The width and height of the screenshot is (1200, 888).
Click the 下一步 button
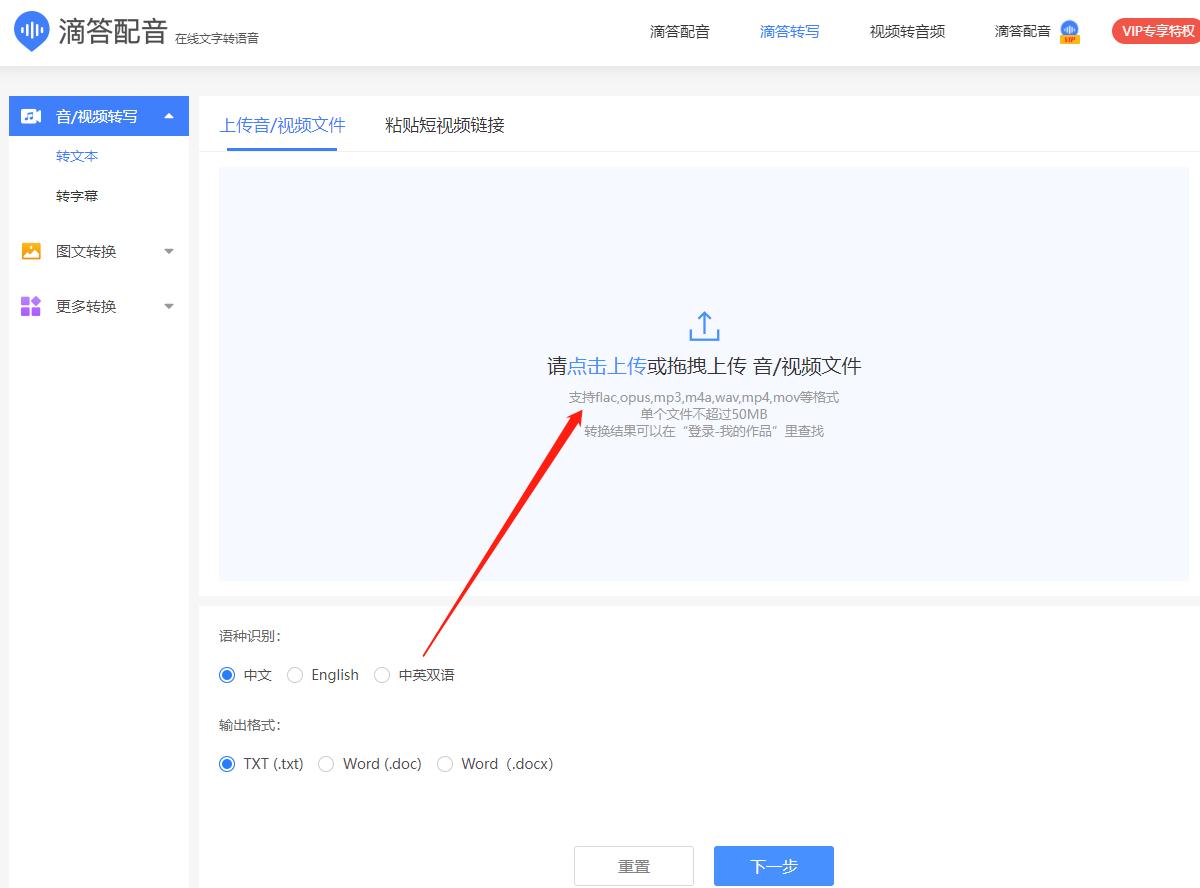click(x=773, y=865)
